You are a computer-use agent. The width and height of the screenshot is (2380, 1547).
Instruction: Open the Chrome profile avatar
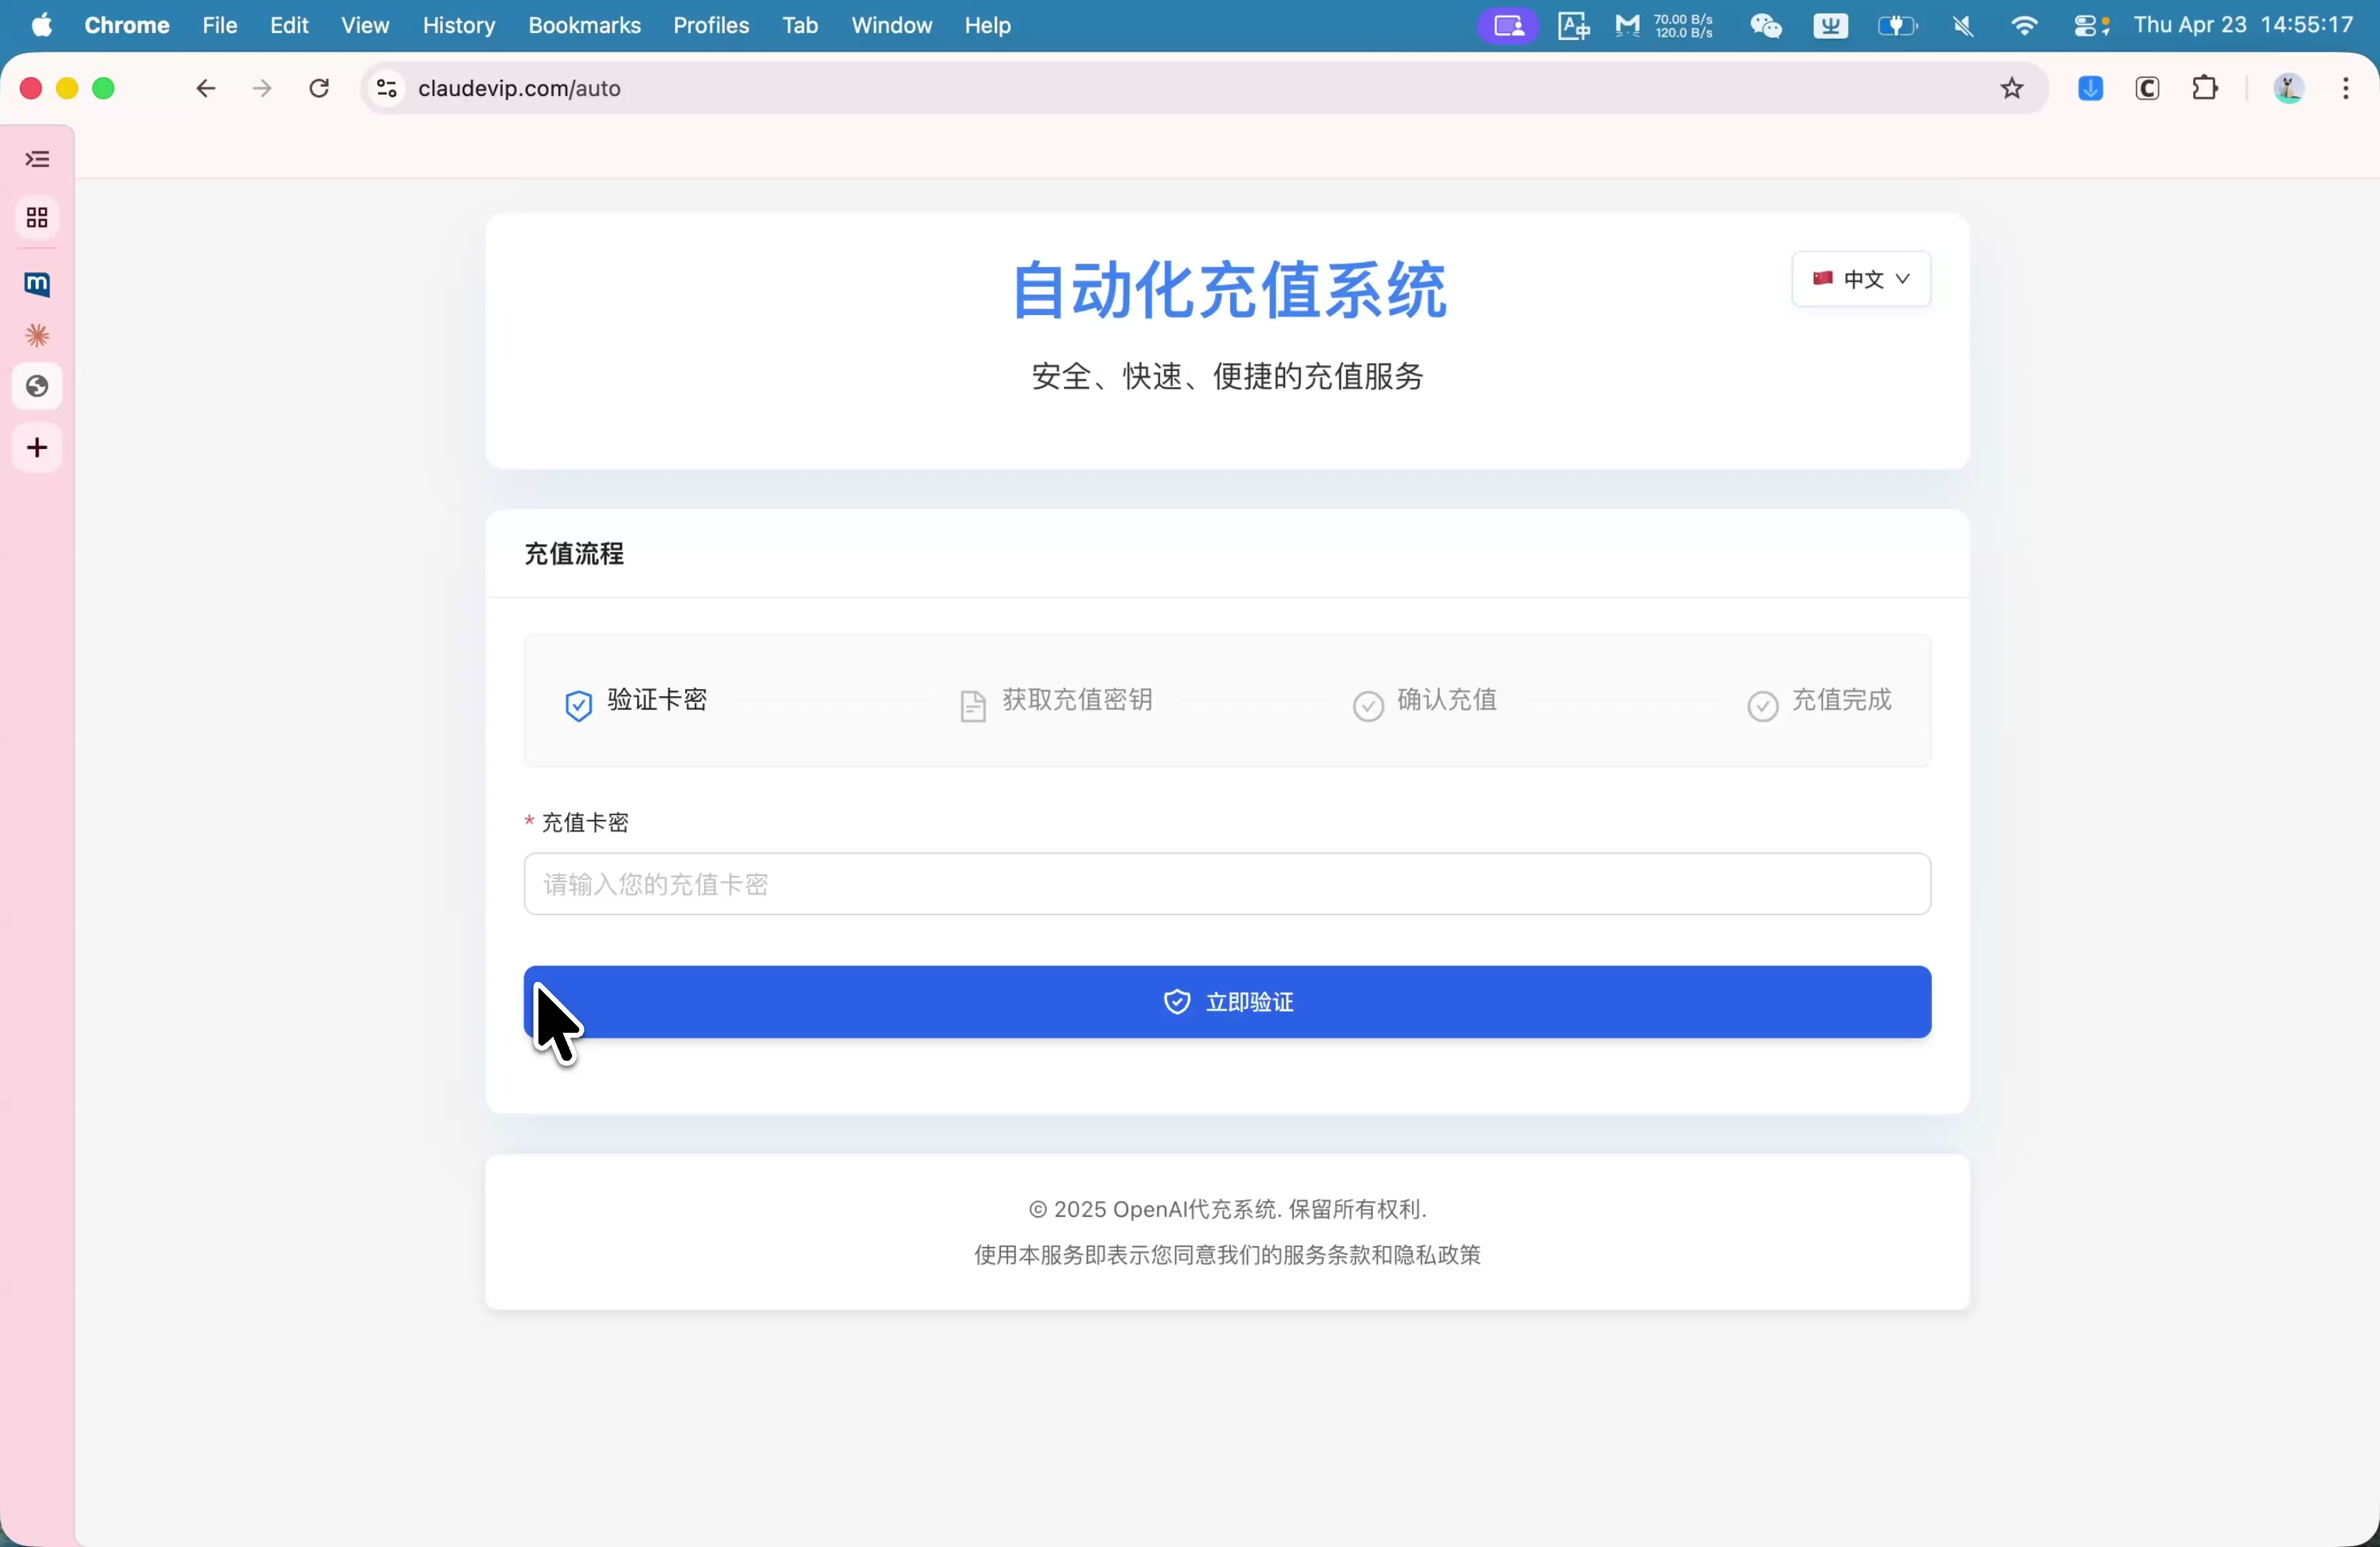2289,89
